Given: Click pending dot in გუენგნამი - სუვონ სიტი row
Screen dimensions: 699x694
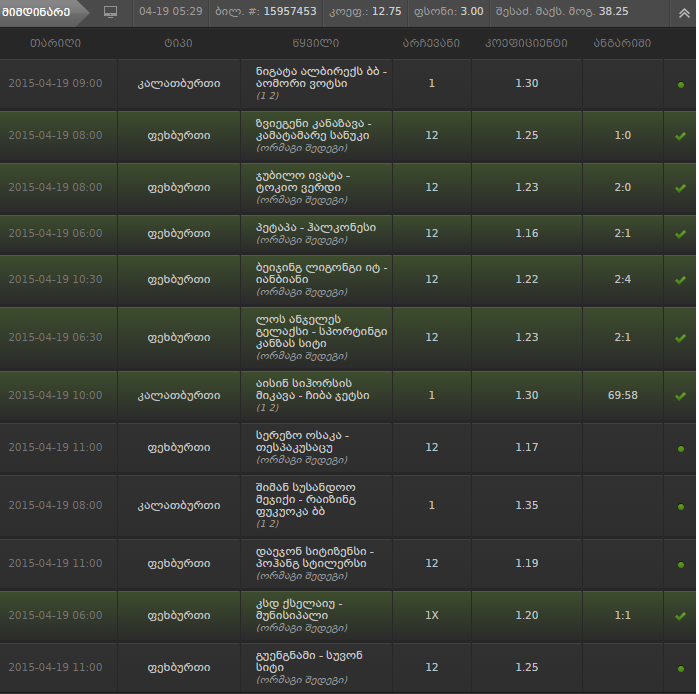Looking at the screenshot, I should (680, 669).
